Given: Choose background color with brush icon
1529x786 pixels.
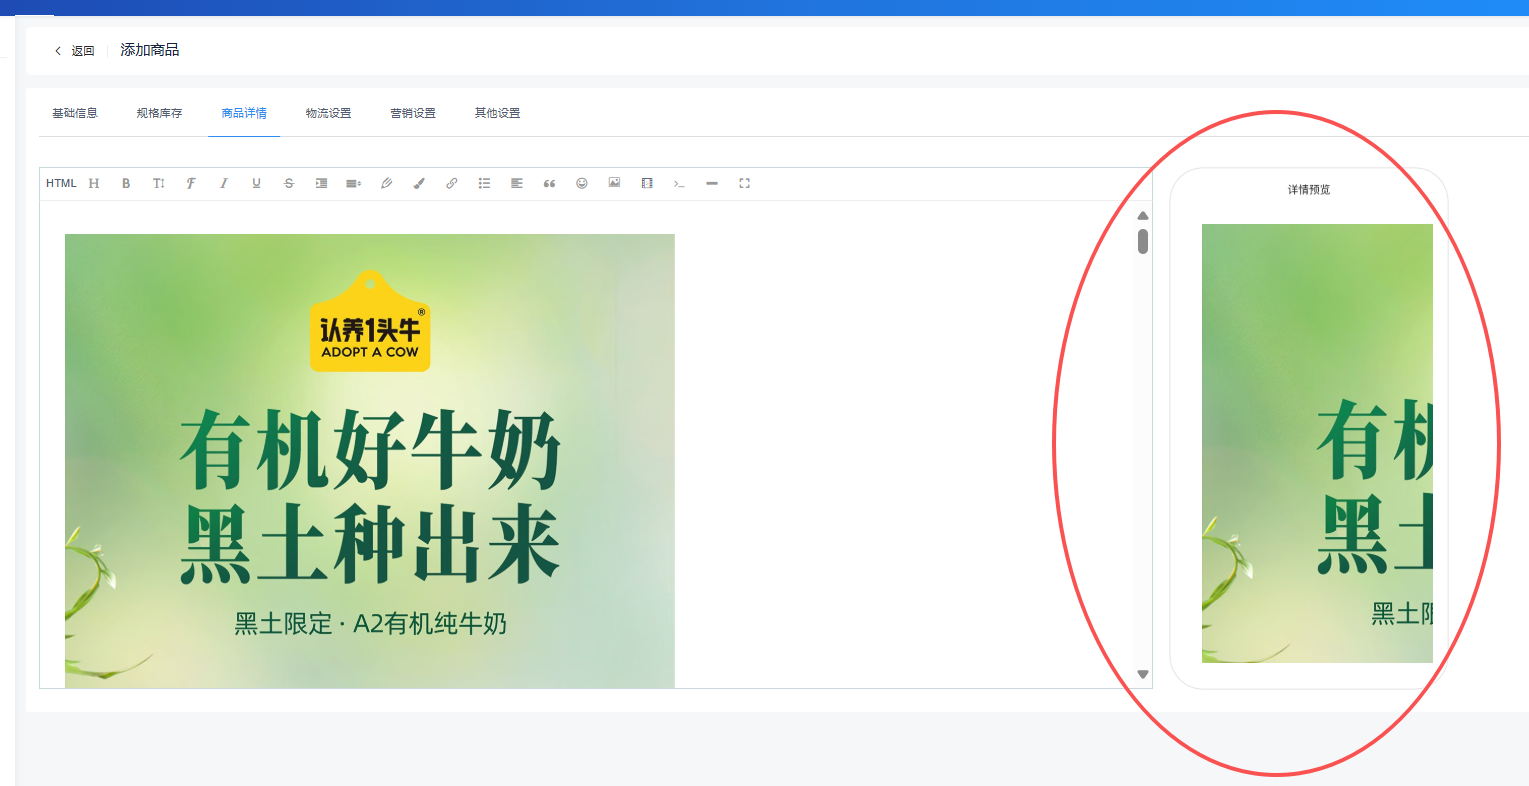Looking at the screenshot, I should point(419,183).
